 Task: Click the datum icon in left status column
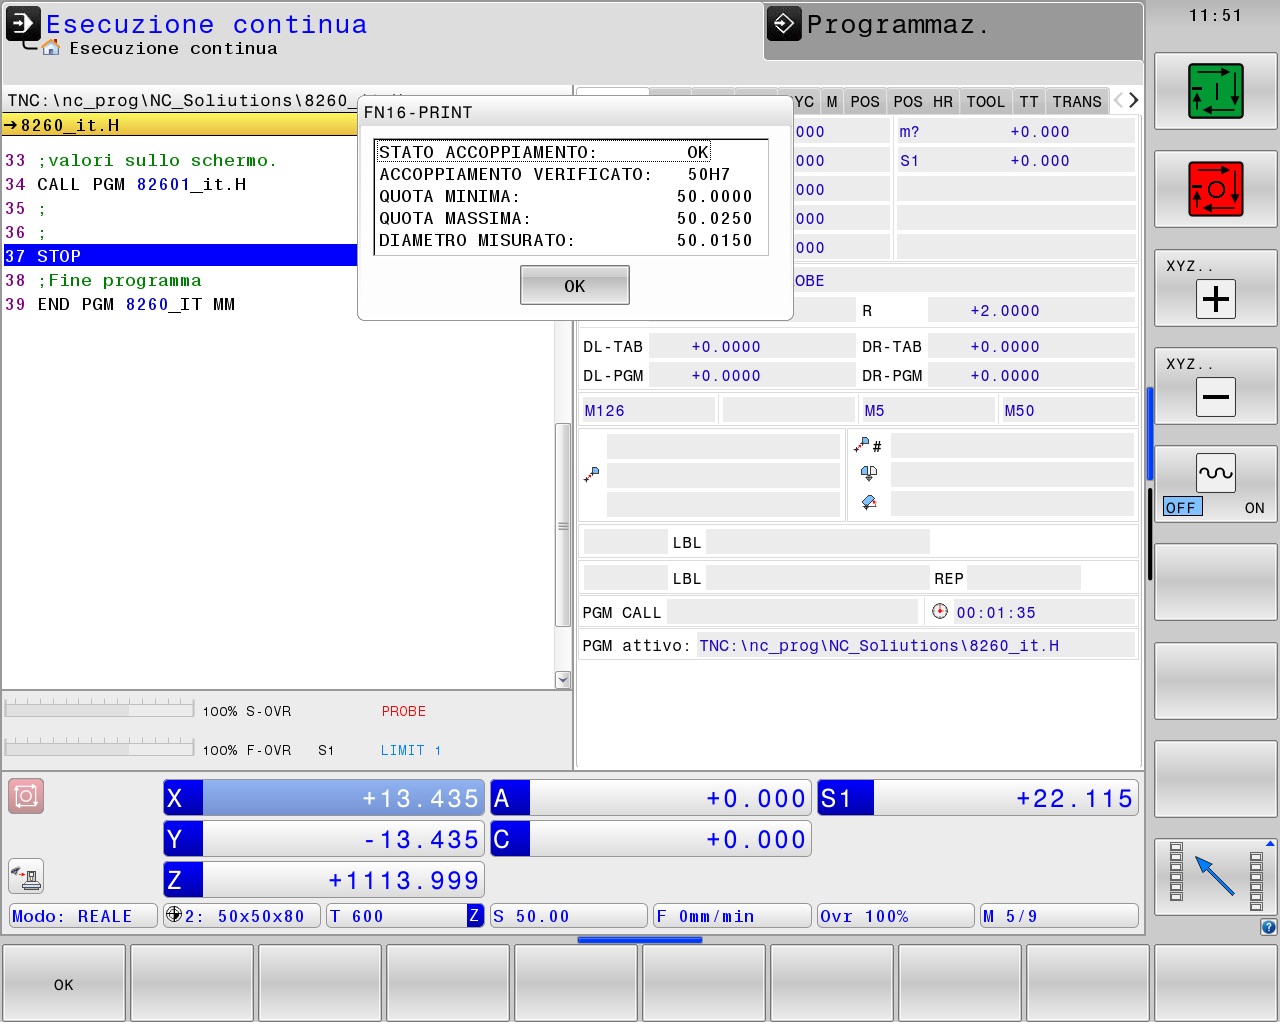coord(592,474)
